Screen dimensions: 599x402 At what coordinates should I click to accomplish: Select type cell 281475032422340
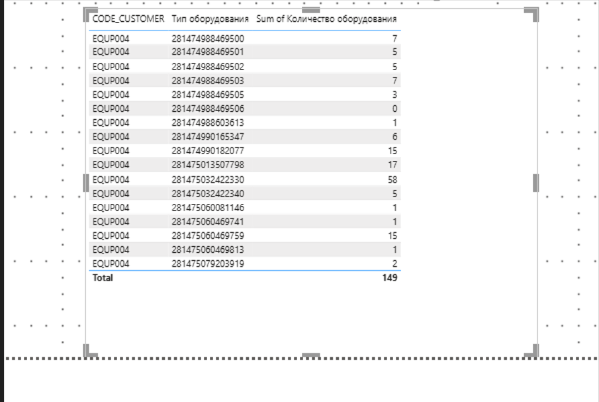(208, 194)
